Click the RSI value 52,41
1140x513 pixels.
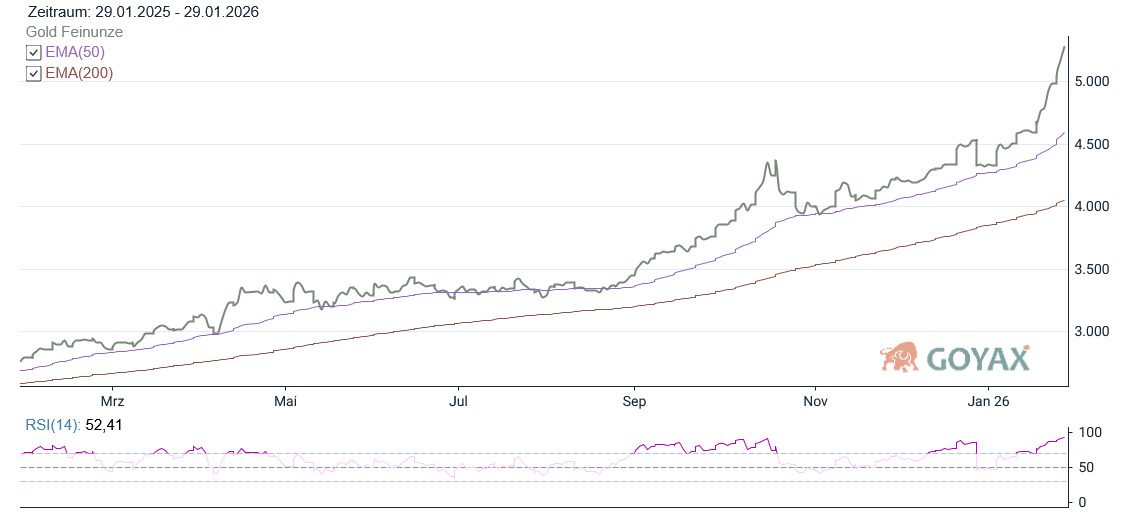pos(106,425)
